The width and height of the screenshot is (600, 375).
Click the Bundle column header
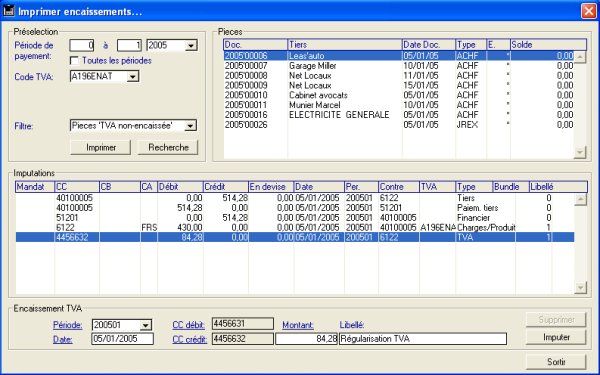coord(511,187)
